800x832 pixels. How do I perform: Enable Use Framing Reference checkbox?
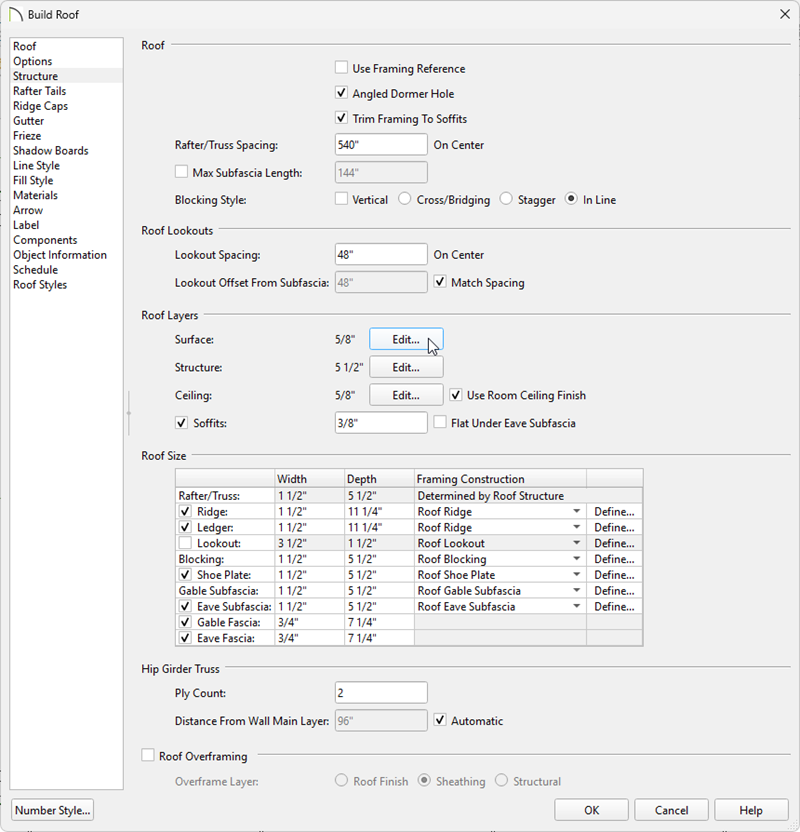point(342,68)
